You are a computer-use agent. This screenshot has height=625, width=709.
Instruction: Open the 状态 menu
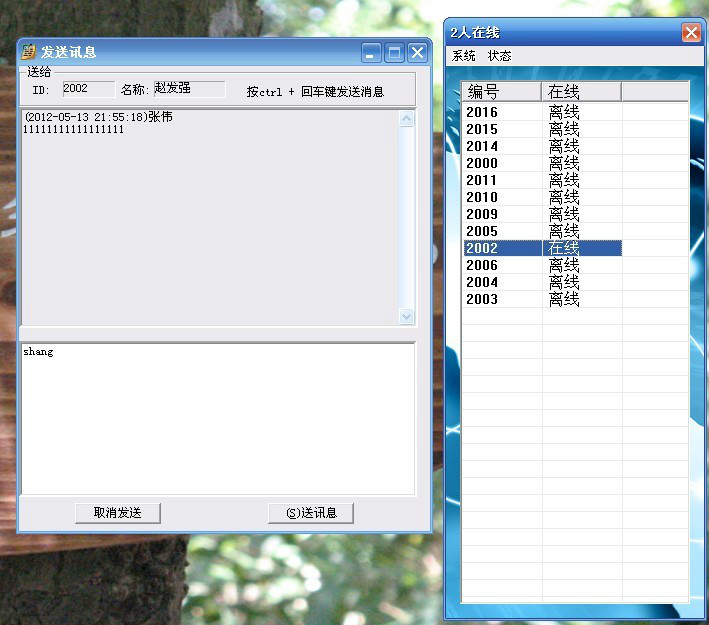click(x=499, y=56)
